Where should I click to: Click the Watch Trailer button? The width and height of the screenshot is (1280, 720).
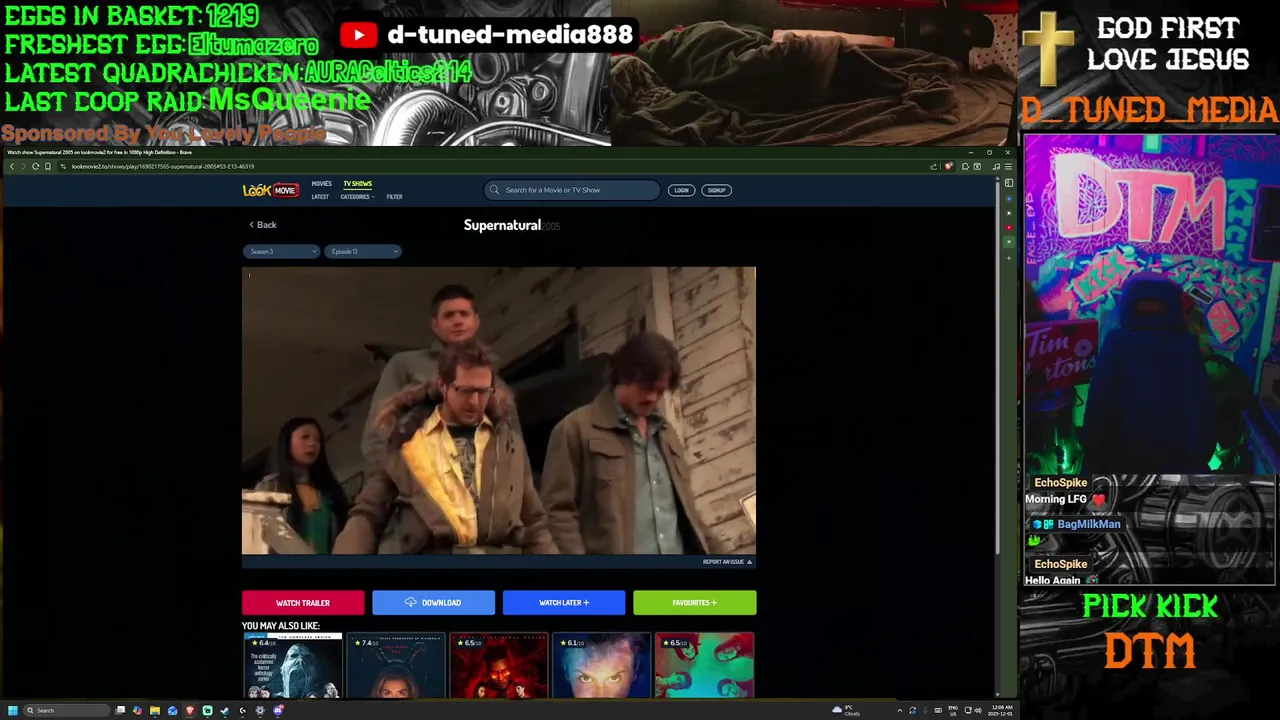click(303, 603)
